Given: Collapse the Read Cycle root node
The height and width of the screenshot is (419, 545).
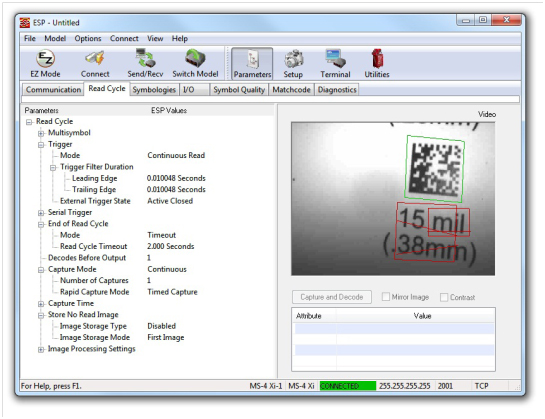Looking at the screenshot, I should [29, 122].
